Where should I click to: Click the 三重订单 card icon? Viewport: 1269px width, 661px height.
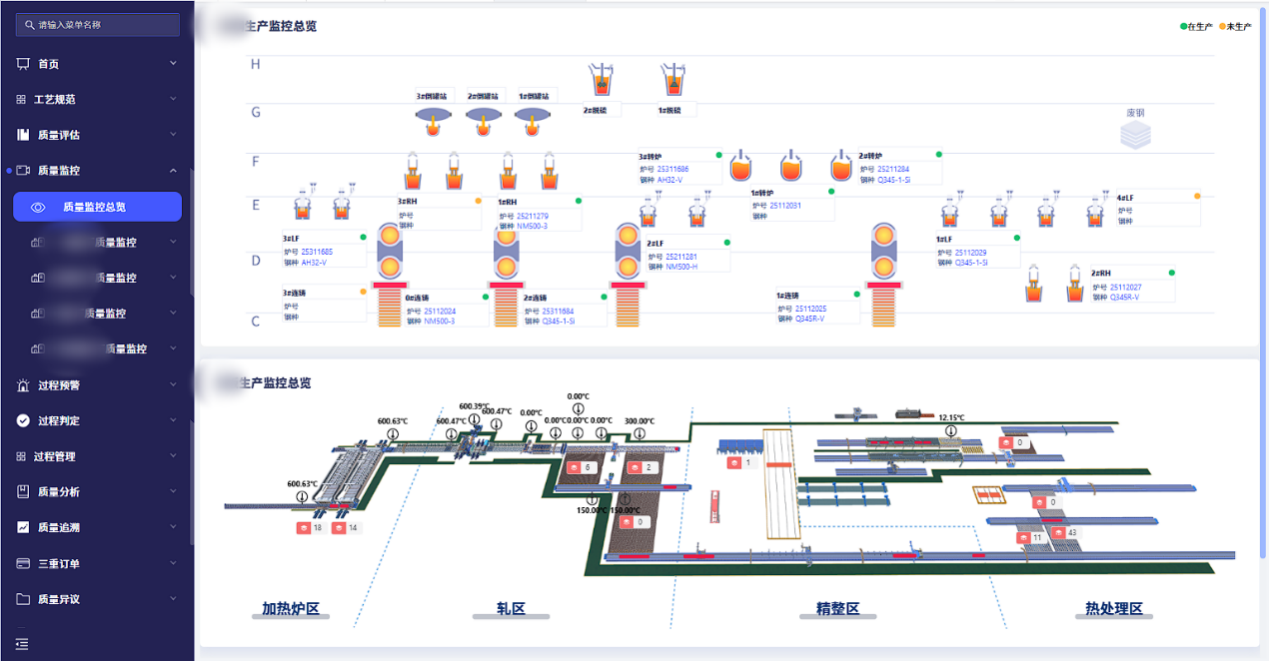point(23,564)
